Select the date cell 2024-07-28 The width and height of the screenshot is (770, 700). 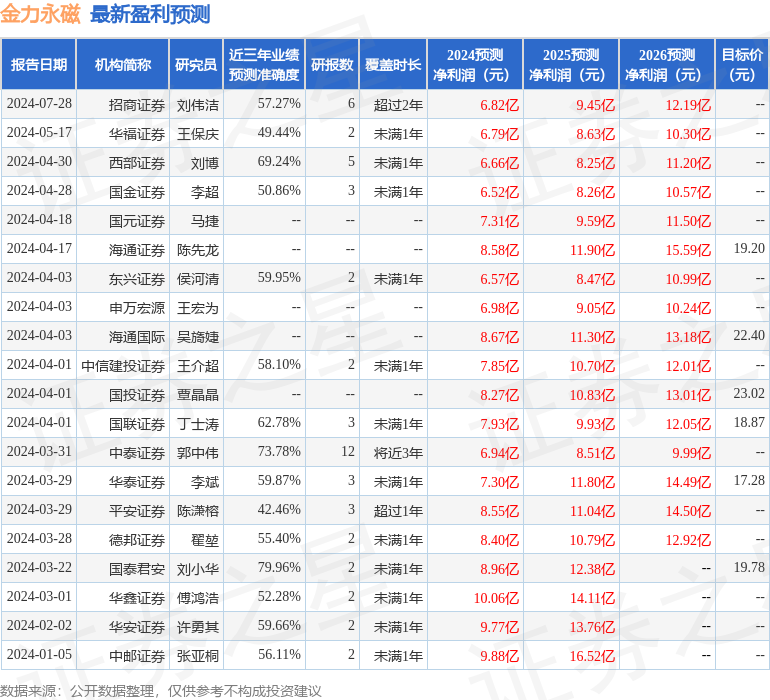click(x=39, y=104)
